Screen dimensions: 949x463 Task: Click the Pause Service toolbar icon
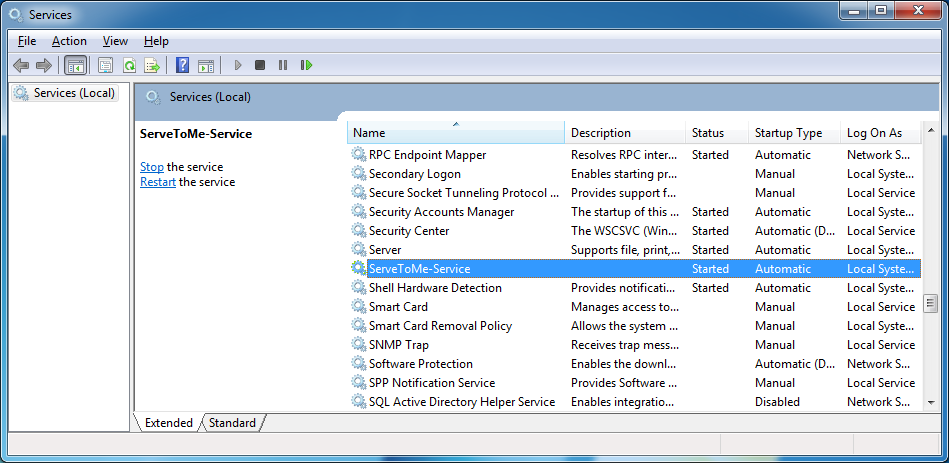coord(283,65)
